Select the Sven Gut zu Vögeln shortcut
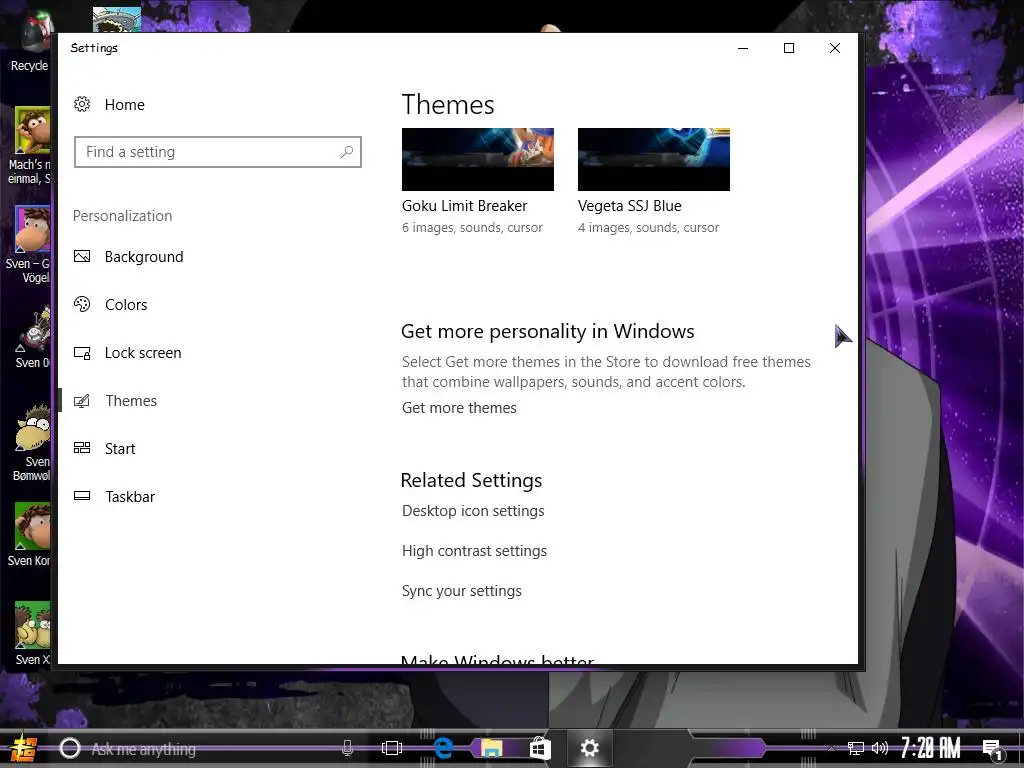The width and height of the screenshot is (1024, 768). (28, 245)
